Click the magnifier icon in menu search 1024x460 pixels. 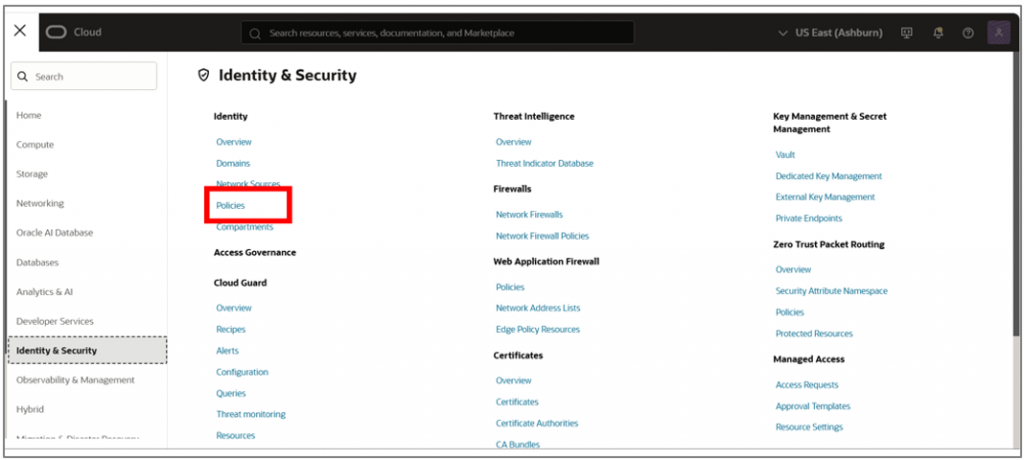click(x=23, y=77)
